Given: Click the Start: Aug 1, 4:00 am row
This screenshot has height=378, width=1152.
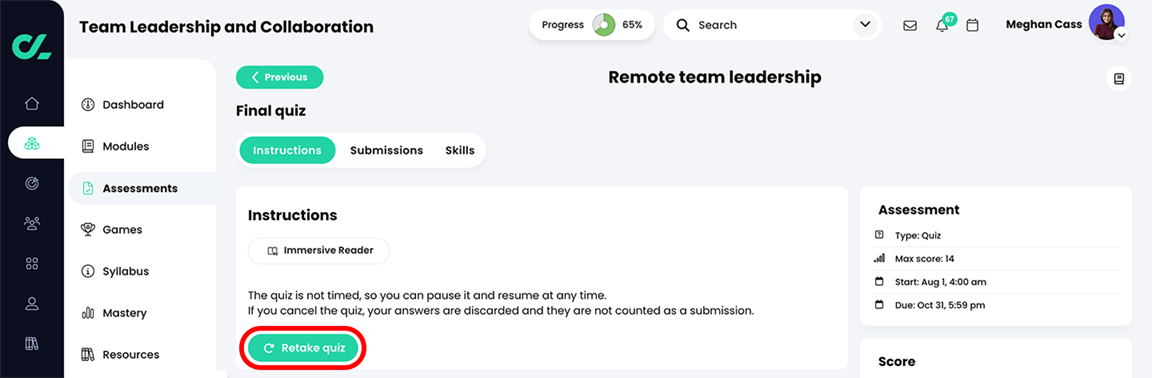Looking at the screenshot, I should coord(997,282).
